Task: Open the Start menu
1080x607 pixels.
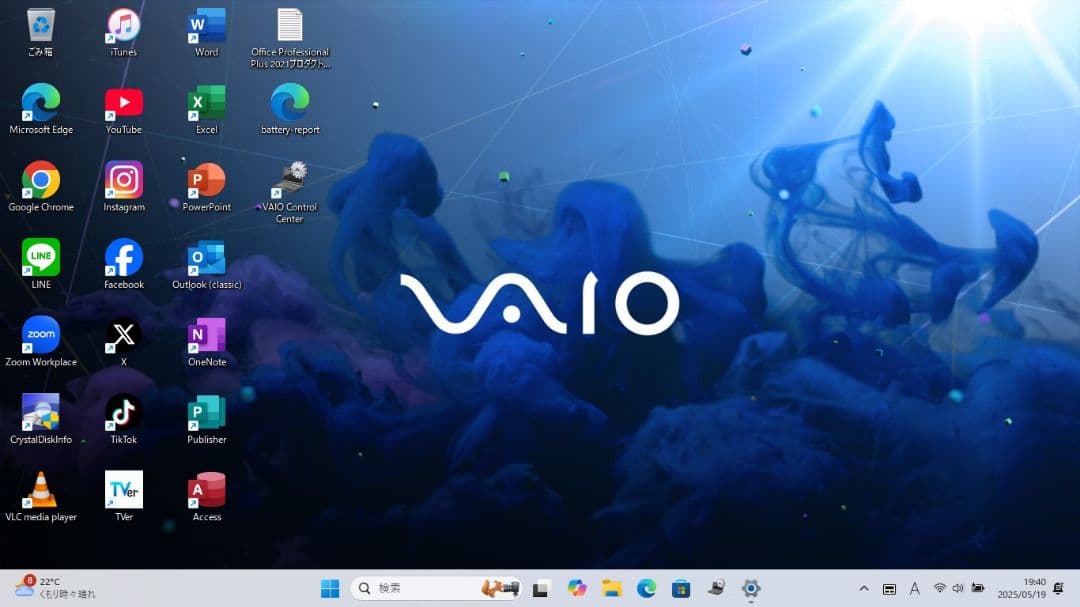Action: point(329,588)
